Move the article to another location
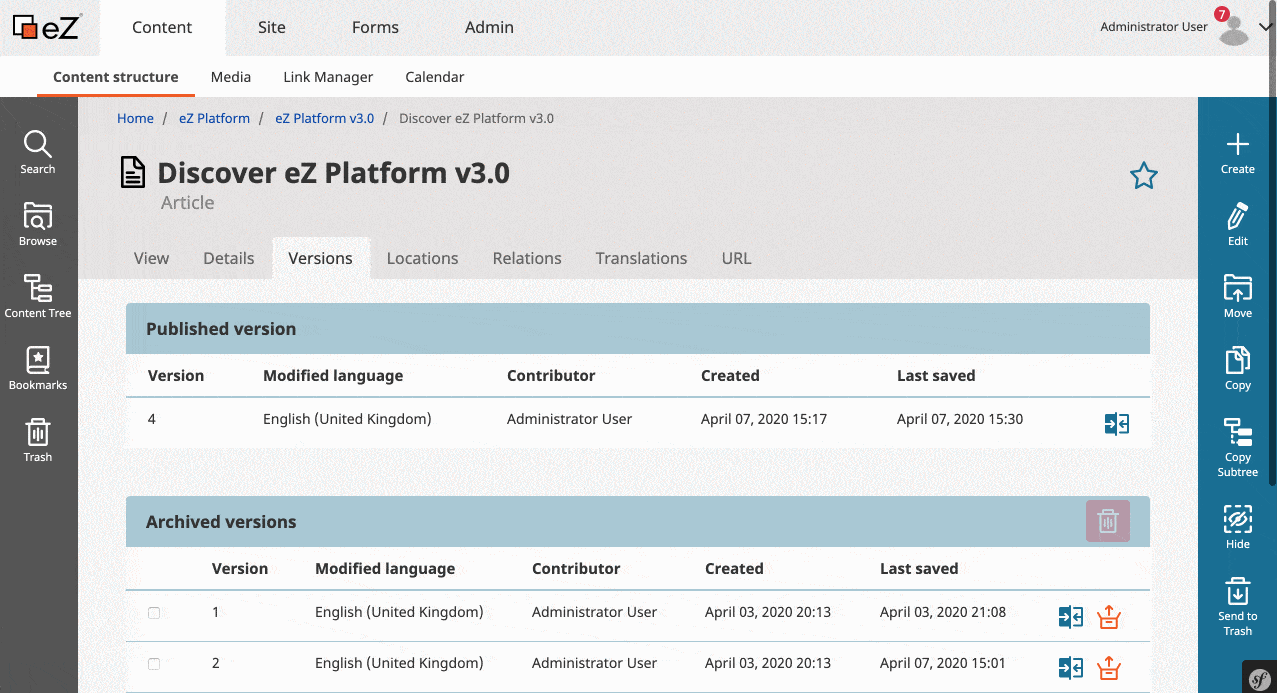This screenshot has width=1277, height=693. pos(1238,297)
